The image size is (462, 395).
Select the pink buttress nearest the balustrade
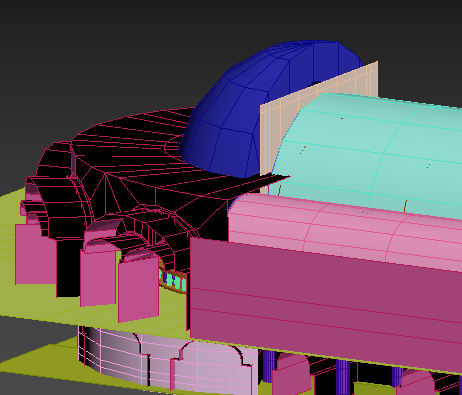tap(139, 290)
